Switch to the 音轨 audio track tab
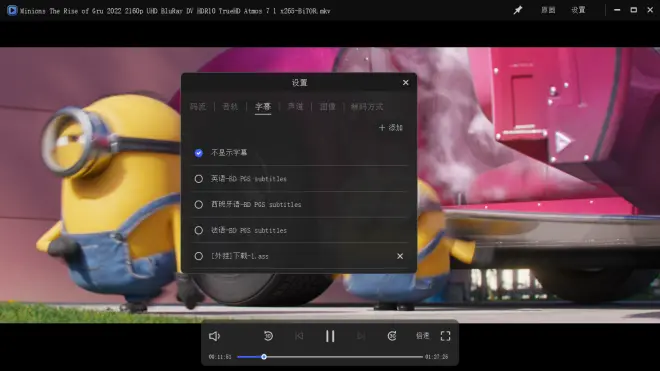 pos(230,107)
